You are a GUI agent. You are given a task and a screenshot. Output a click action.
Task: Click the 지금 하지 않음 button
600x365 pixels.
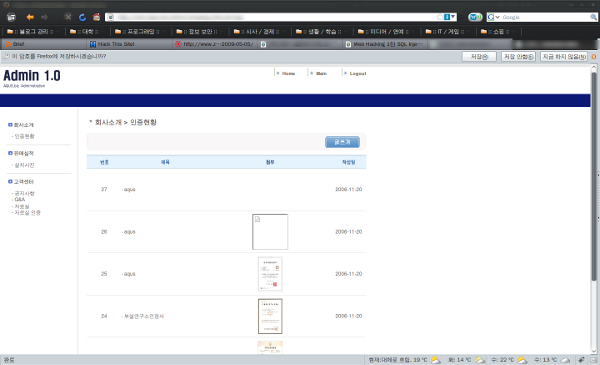tap(564, 57)
